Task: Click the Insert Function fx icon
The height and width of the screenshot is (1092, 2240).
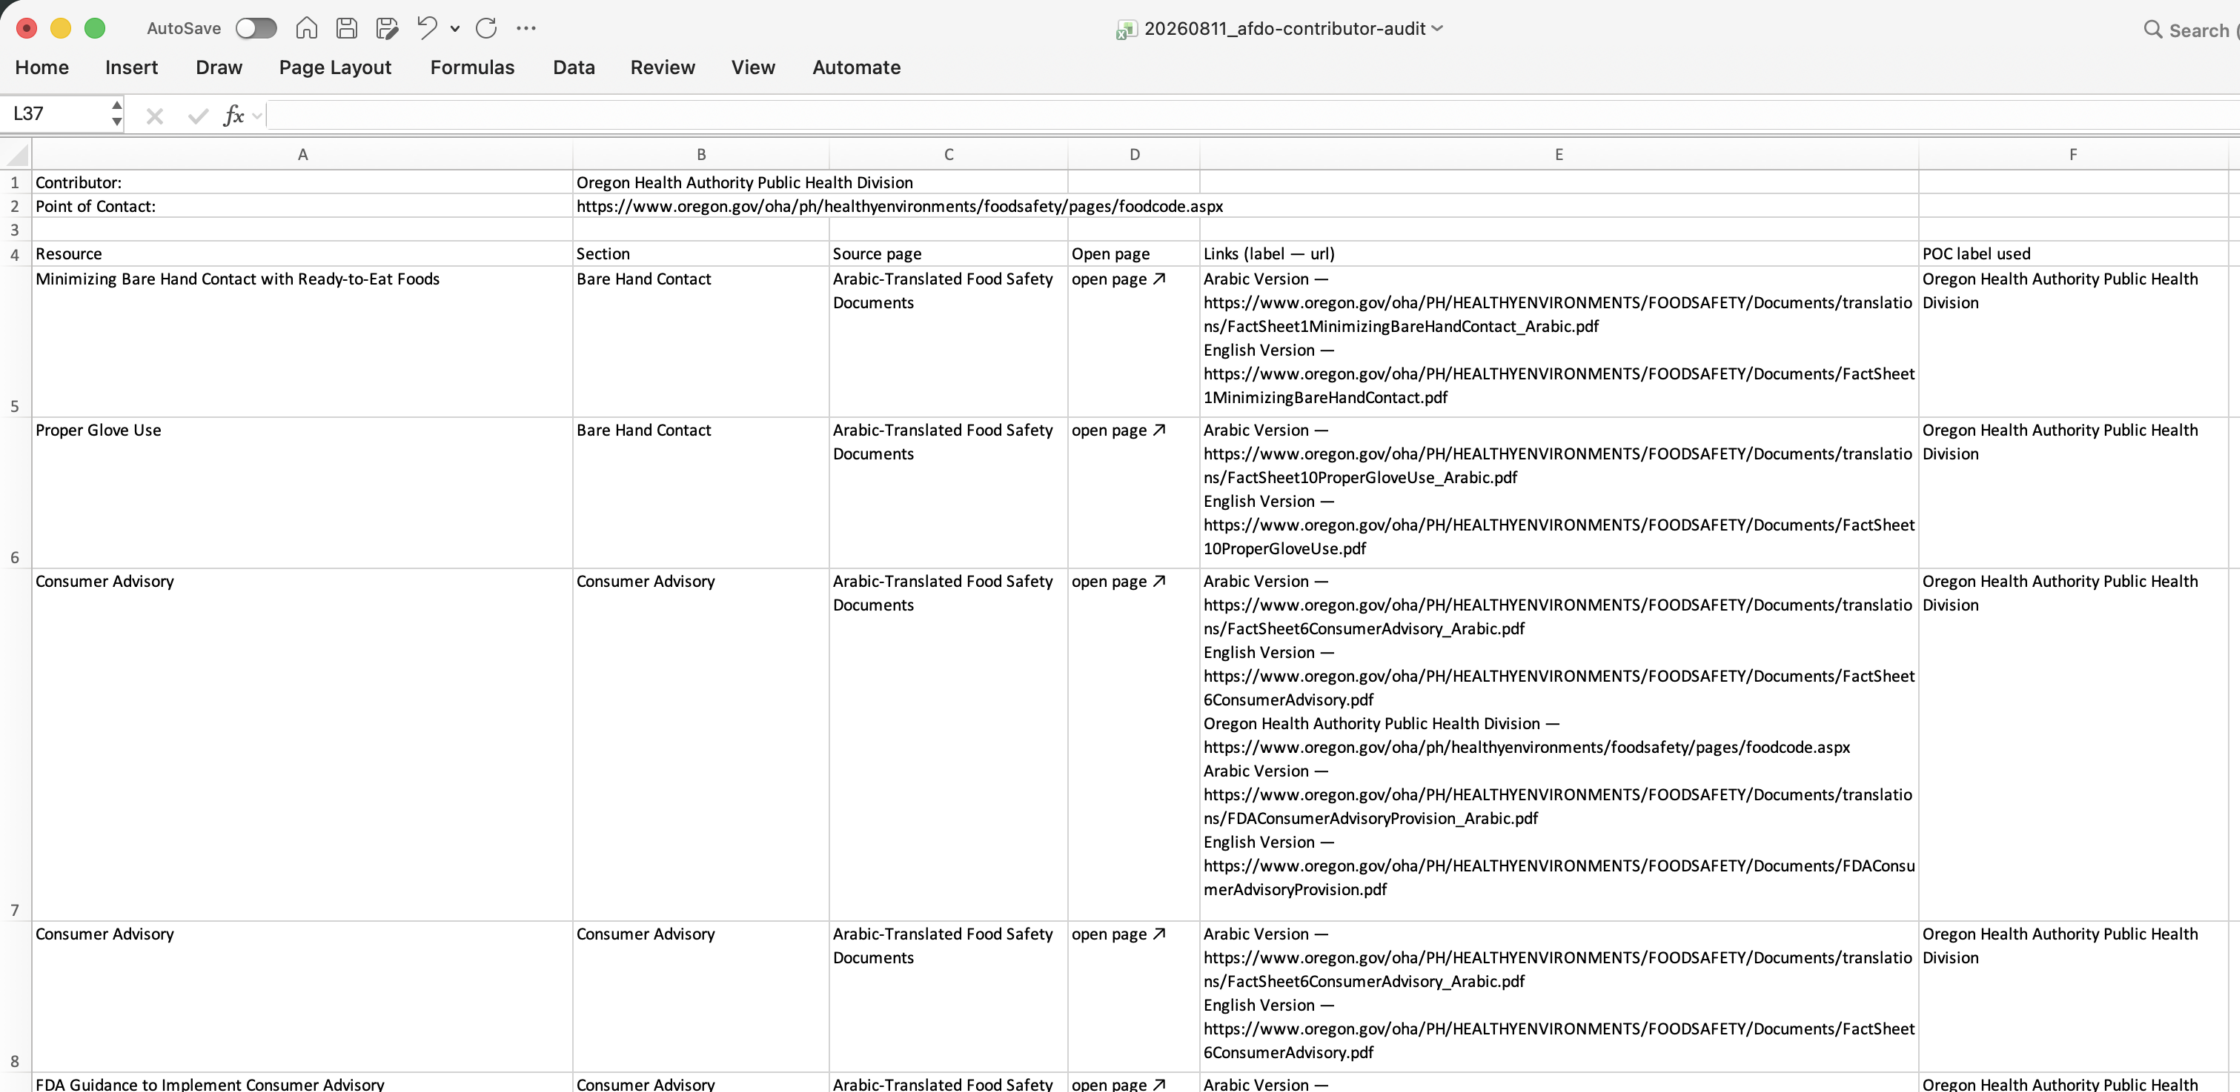Action: (x=233, y=116)
